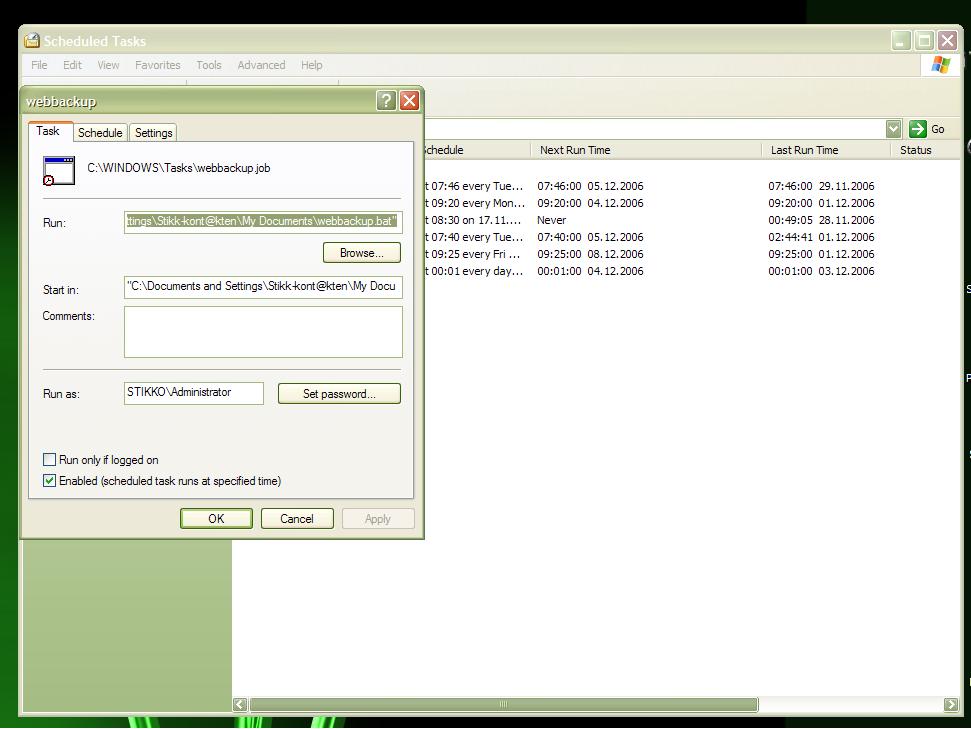Click the Set password... button
The image size is (971, 729).
339,394
